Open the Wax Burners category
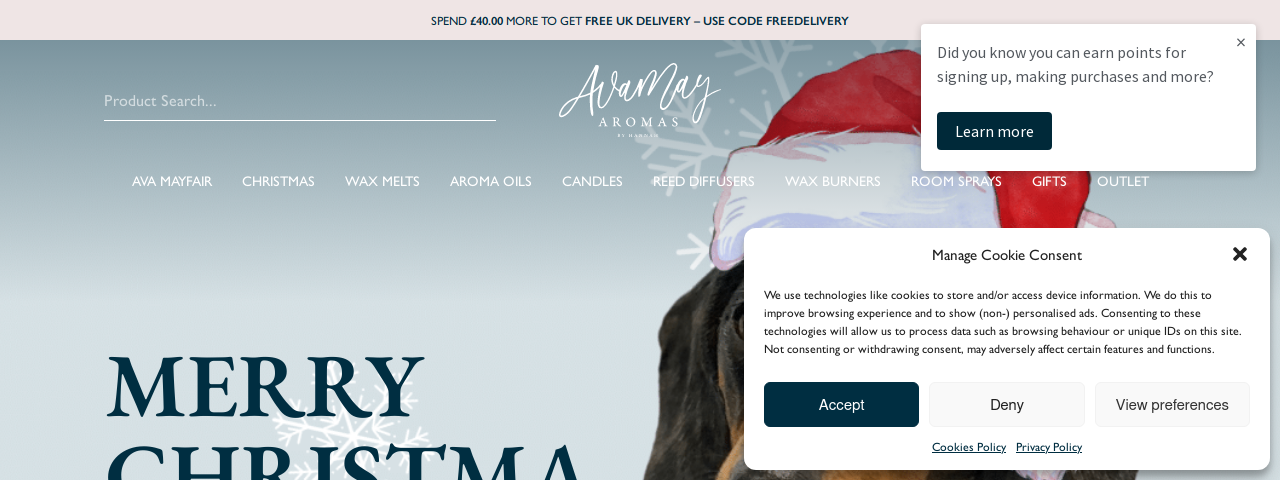 point(833,181)
